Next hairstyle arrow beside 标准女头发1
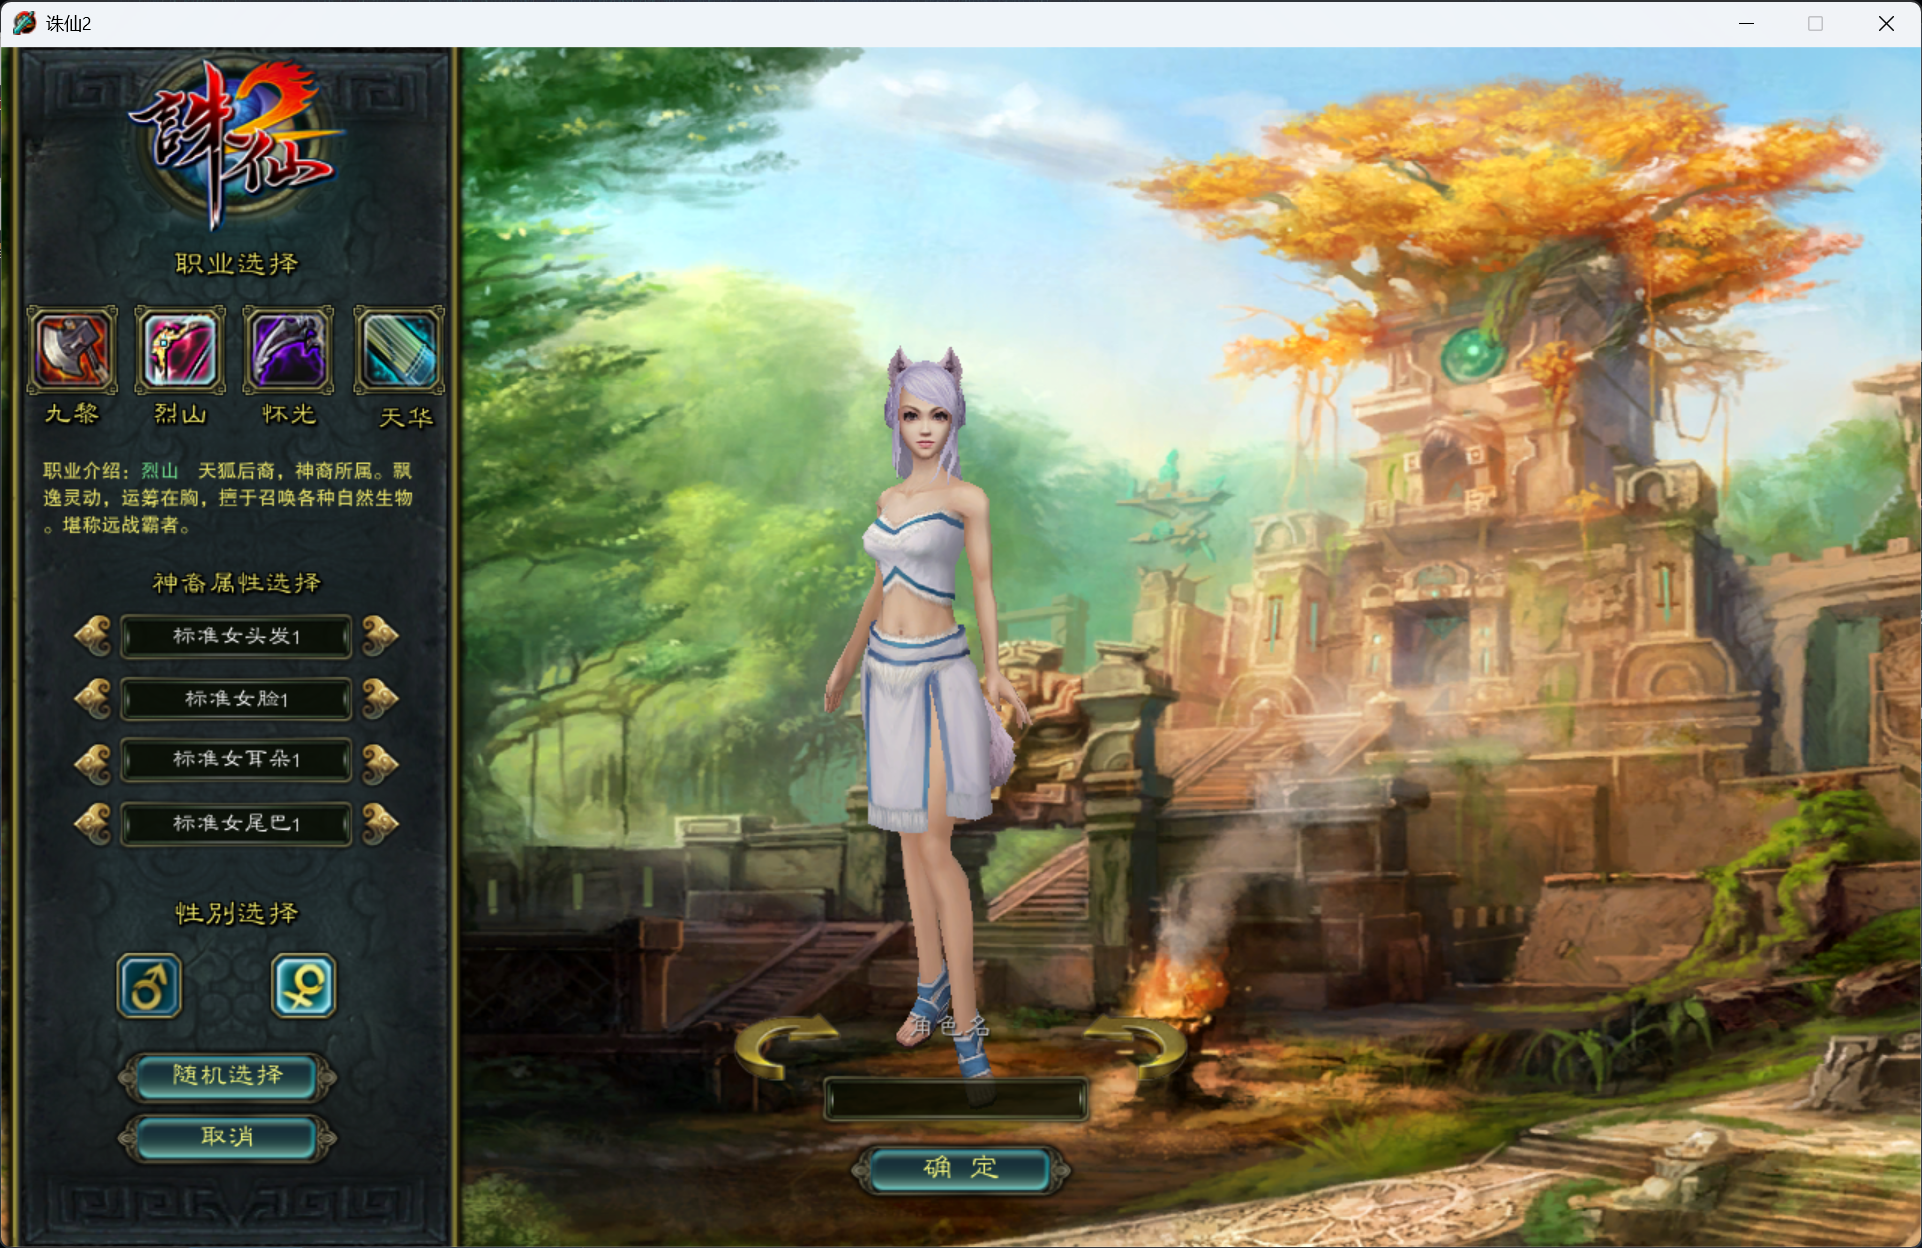The width and height of the screenshot is (1922, 1248). pos(380,636)
